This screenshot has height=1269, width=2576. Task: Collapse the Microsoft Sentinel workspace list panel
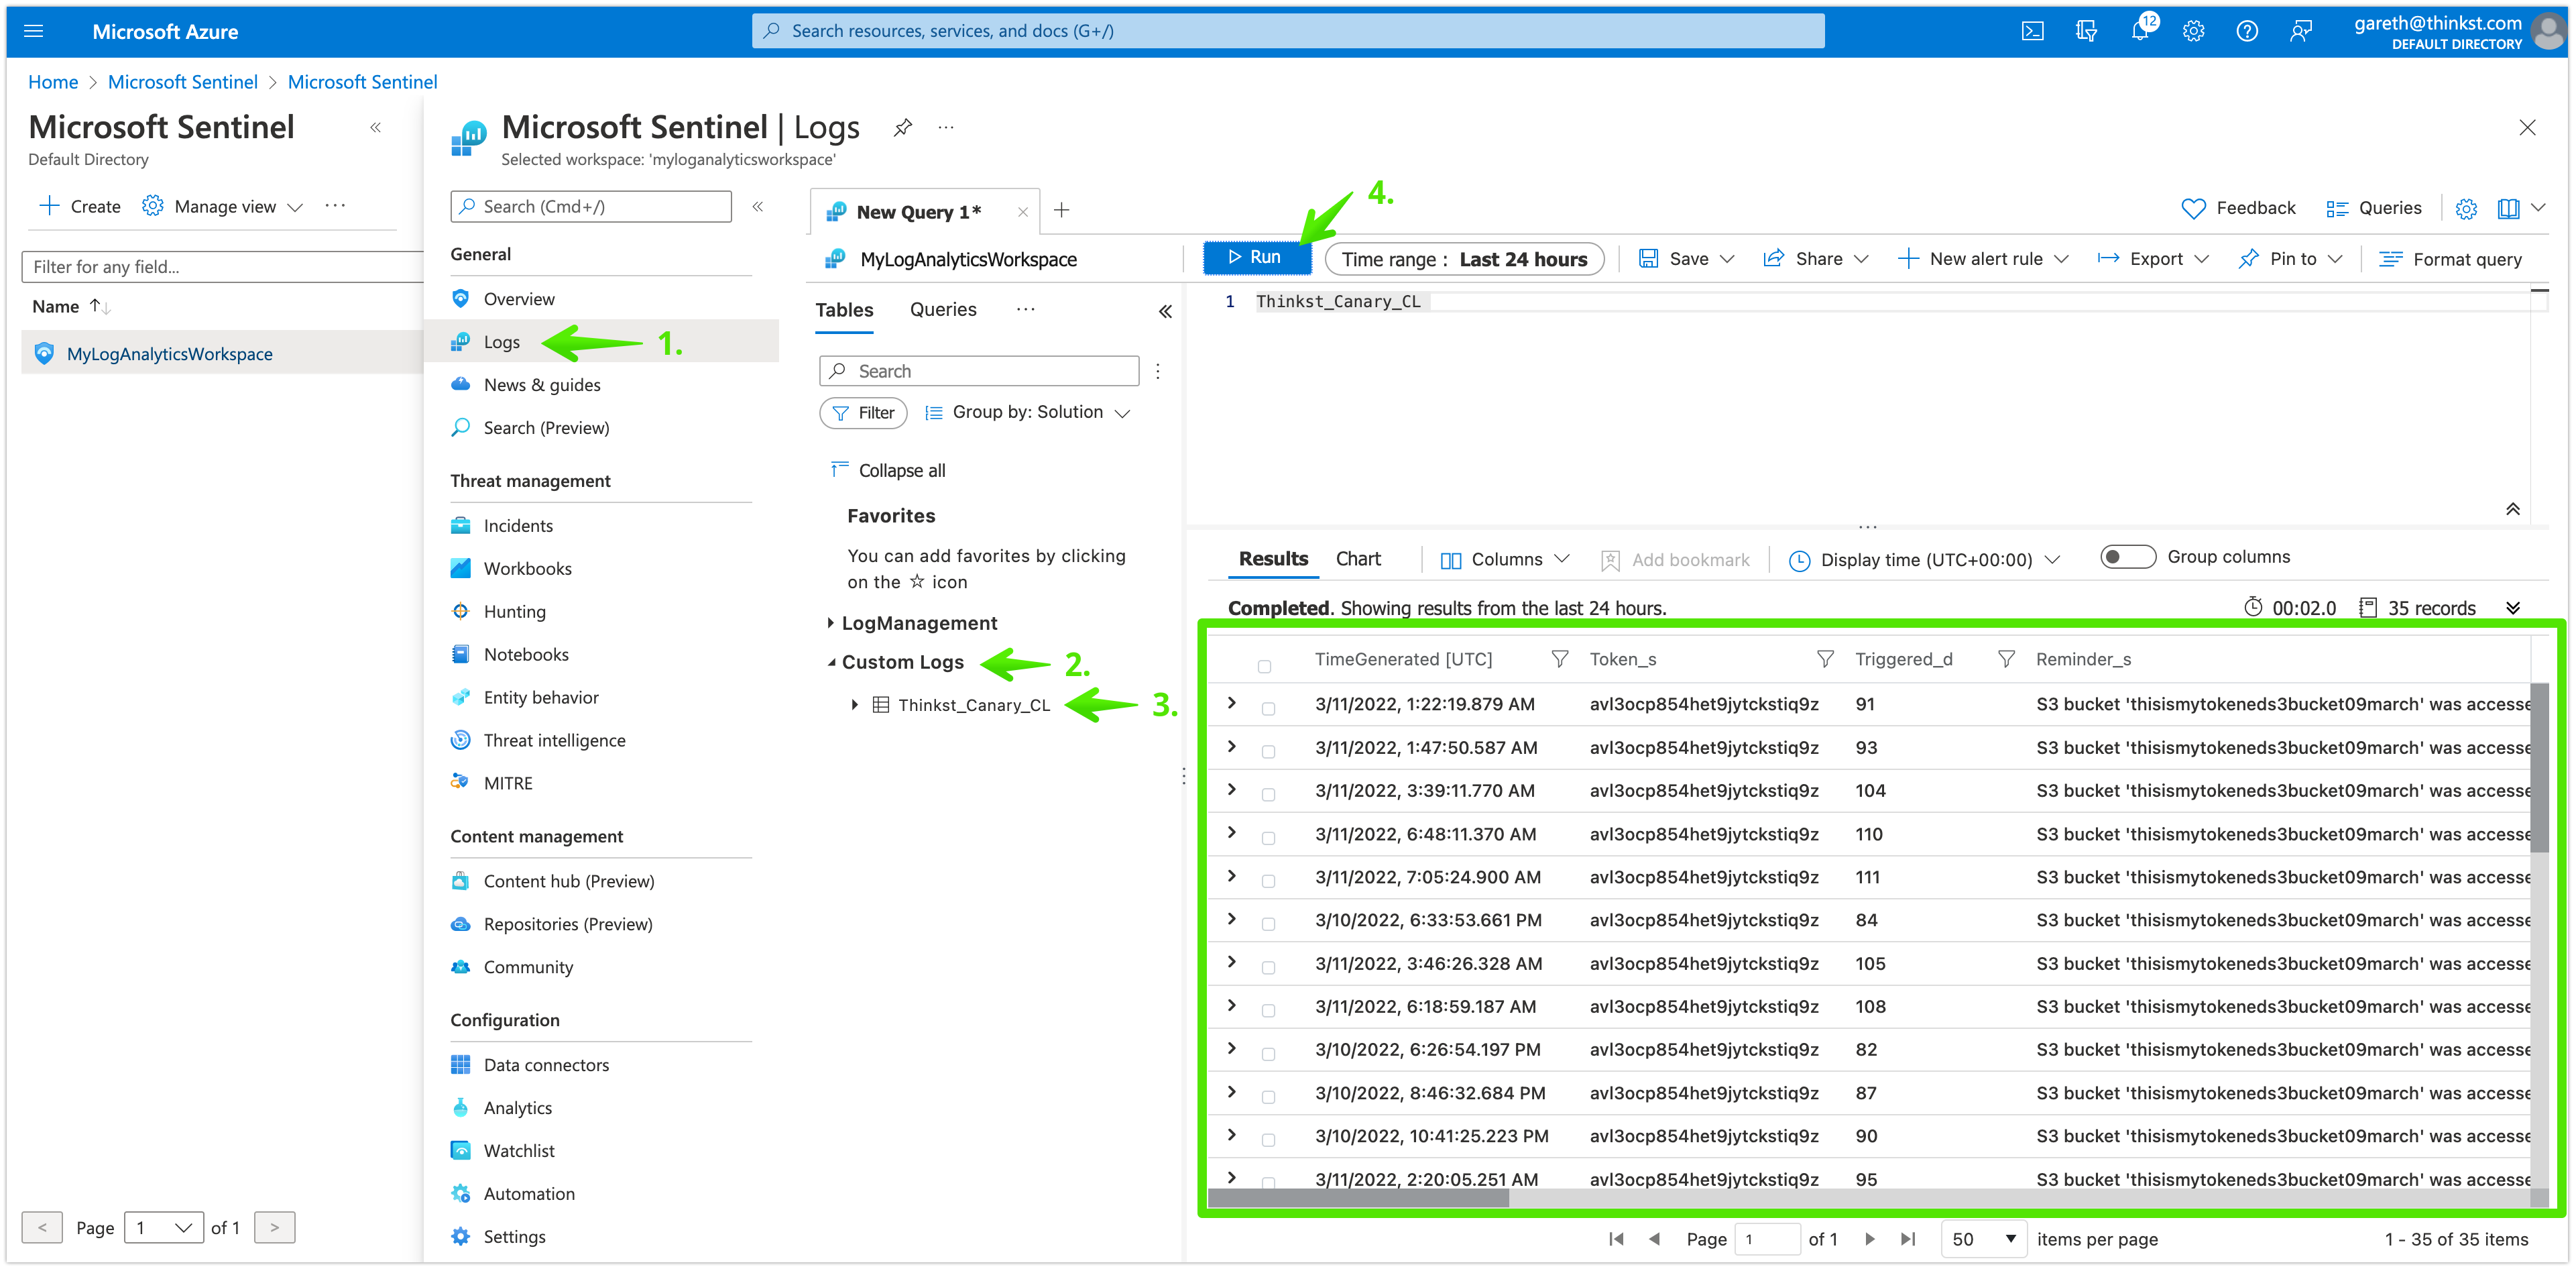[x=376, y=127]
